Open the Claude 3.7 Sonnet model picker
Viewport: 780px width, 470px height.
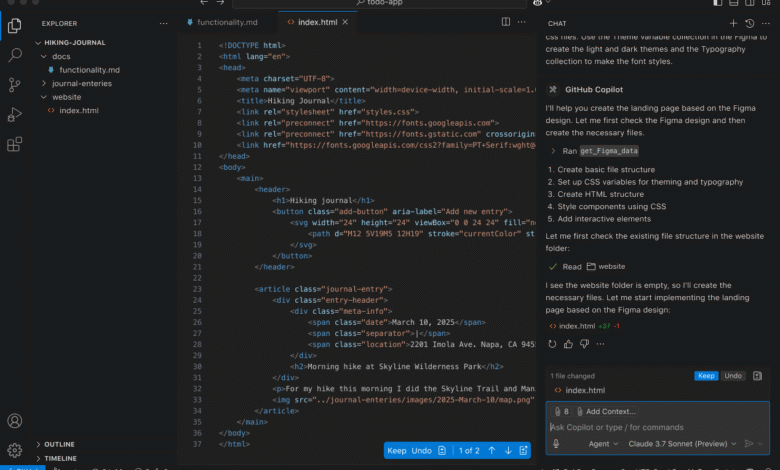[x=682, y=444]
